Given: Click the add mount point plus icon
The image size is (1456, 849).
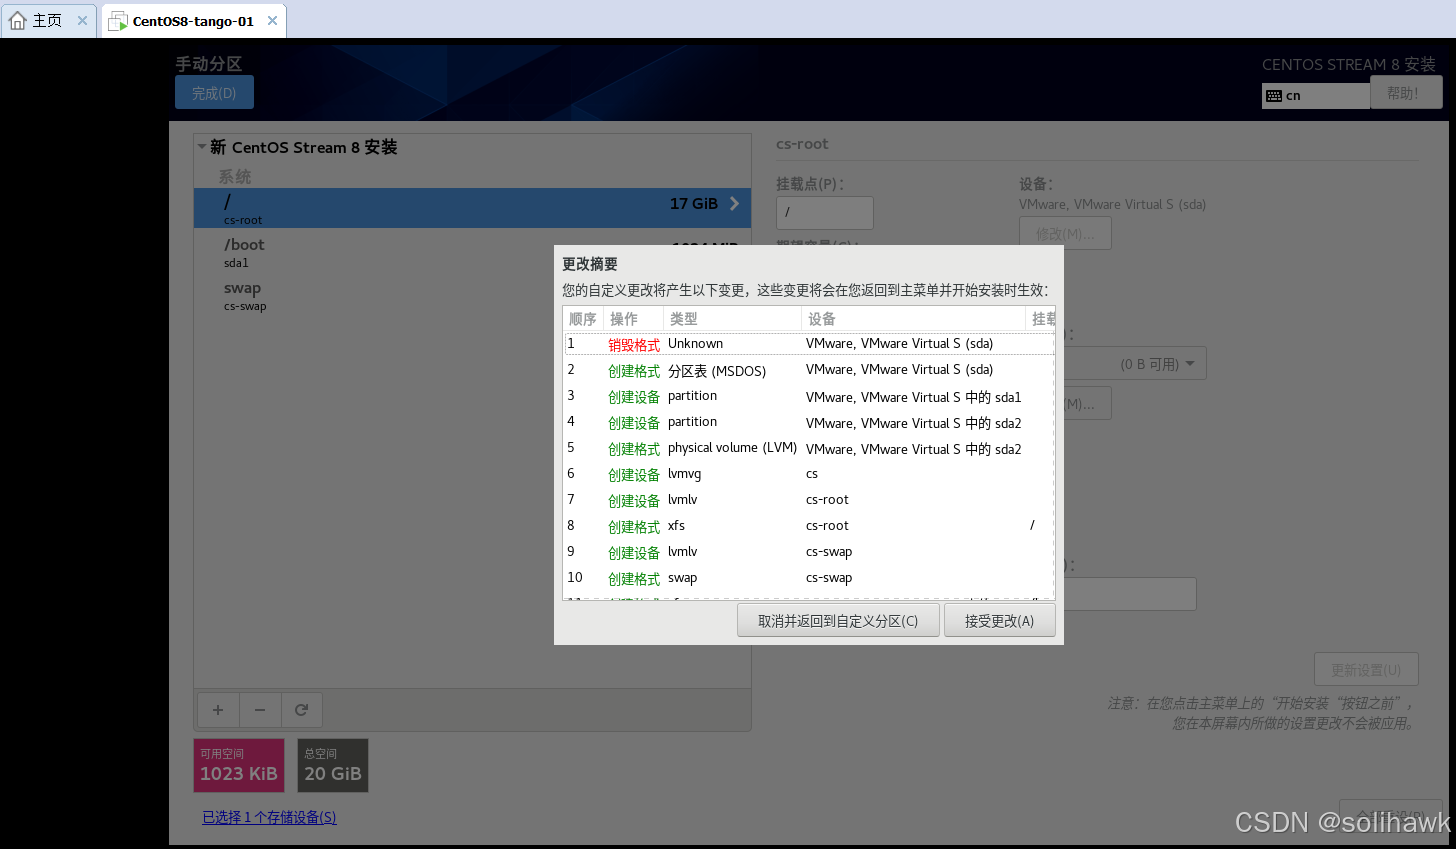Looking at the screenshot, I should [218, 710].
